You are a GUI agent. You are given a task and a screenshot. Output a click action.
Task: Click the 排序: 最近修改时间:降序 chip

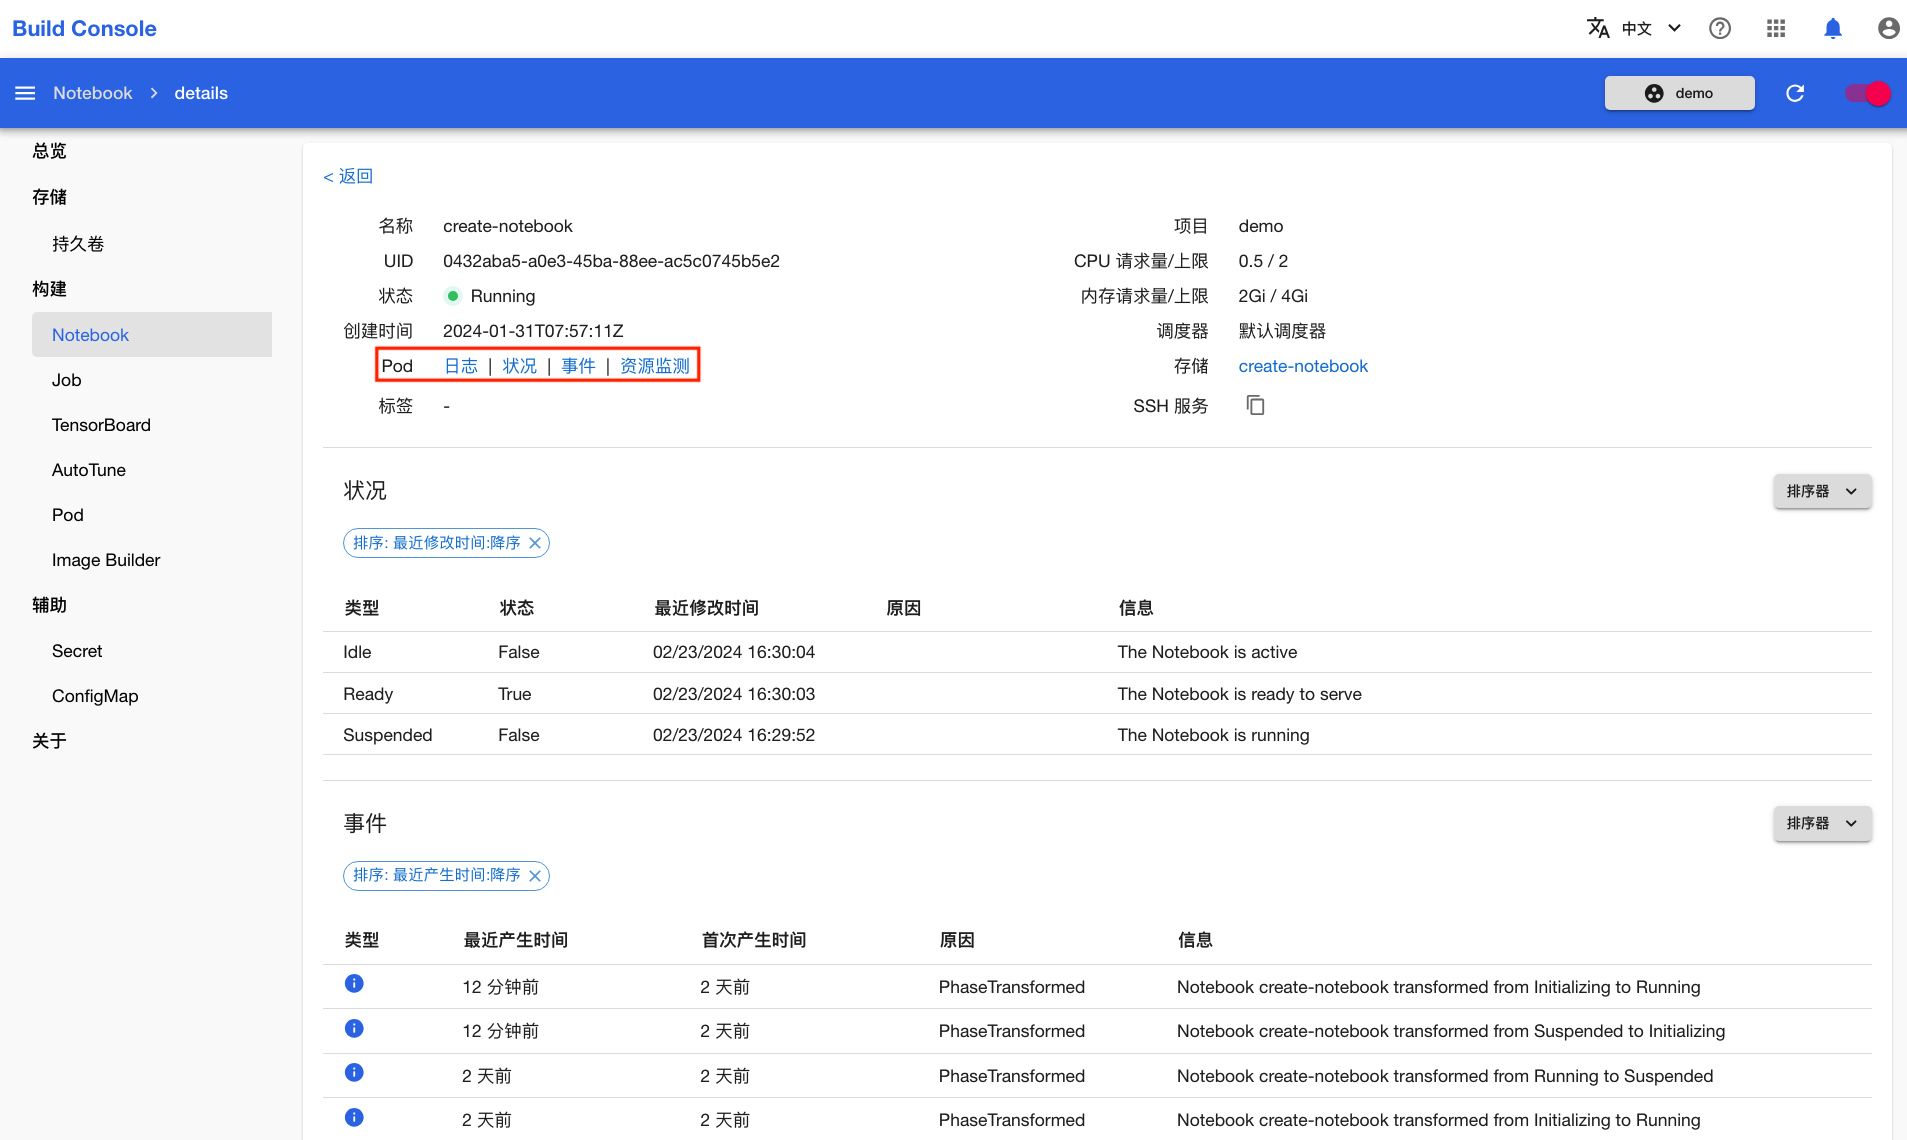(x=446, y=543)
